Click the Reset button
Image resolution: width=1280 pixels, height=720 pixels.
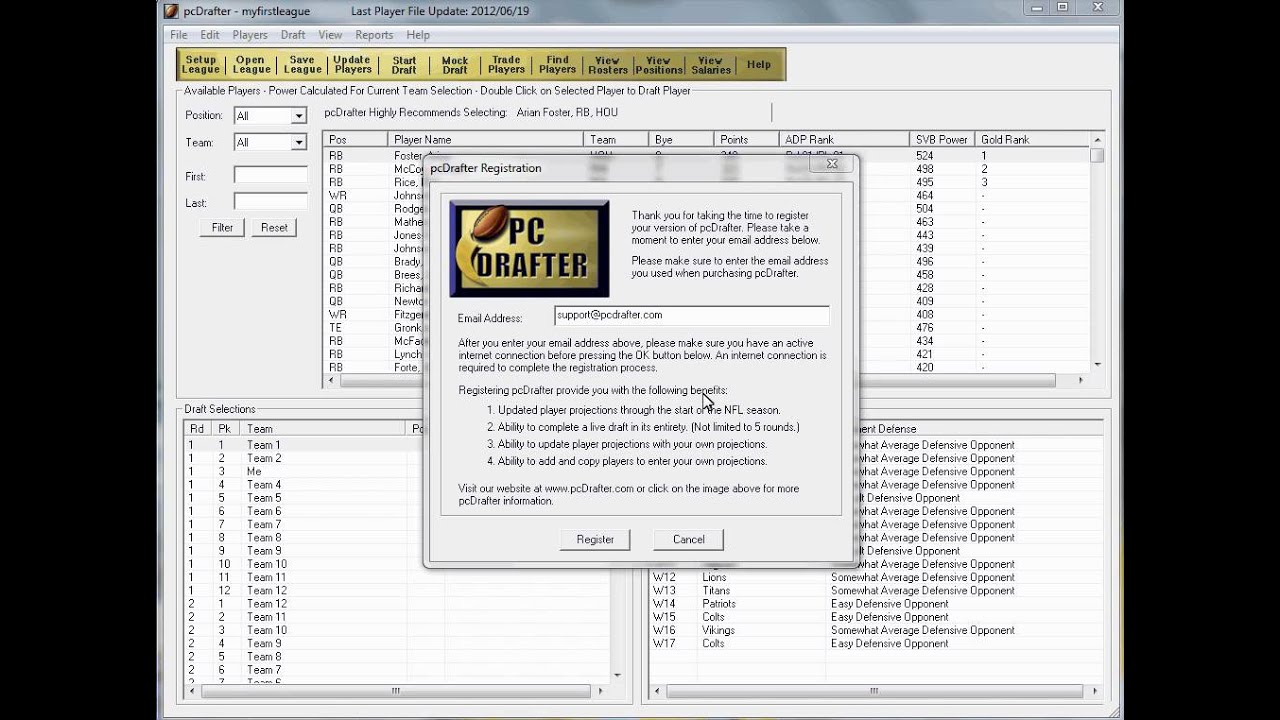(x=274, y=228)
